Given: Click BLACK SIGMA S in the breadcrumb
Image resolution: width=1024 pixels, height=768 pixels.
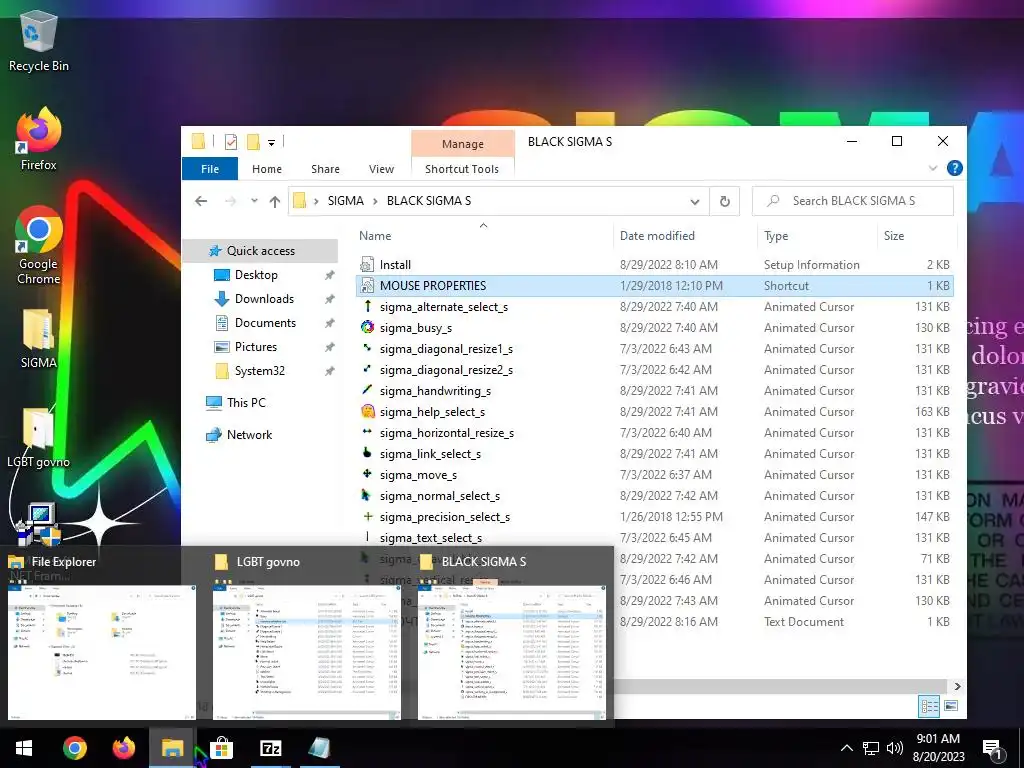Looking at the screenshot, I should (x=428, y=201).
